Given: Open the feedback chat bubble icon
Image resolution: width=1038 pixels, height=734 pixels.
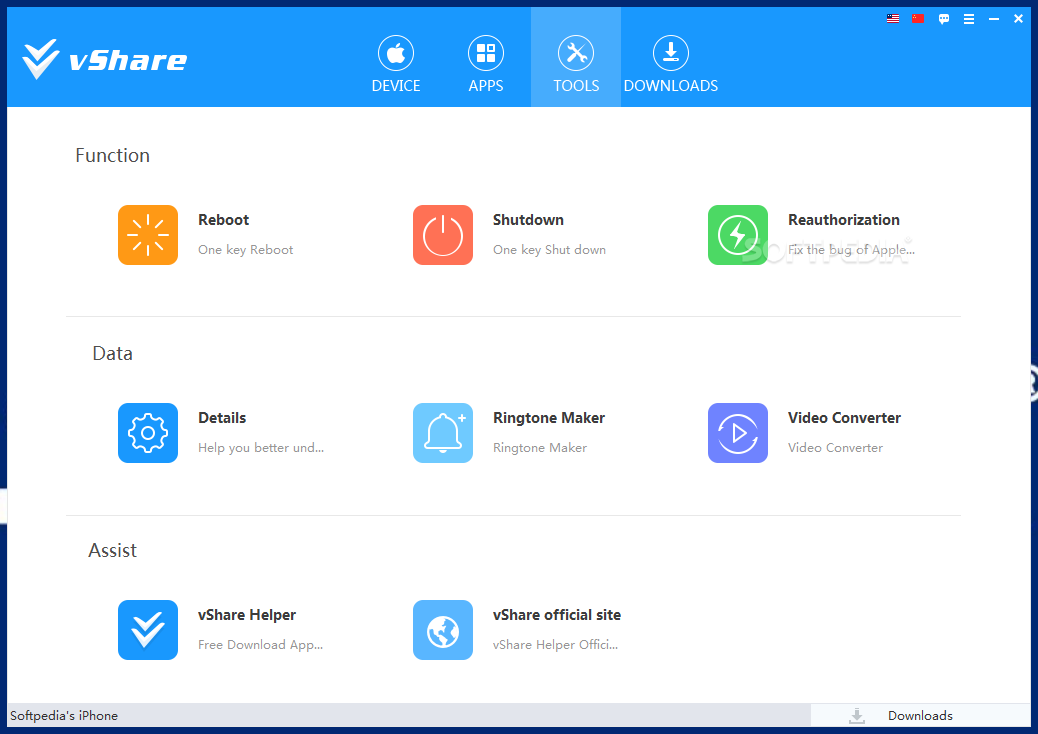Looking at the screenshot, I should (944, 19).
